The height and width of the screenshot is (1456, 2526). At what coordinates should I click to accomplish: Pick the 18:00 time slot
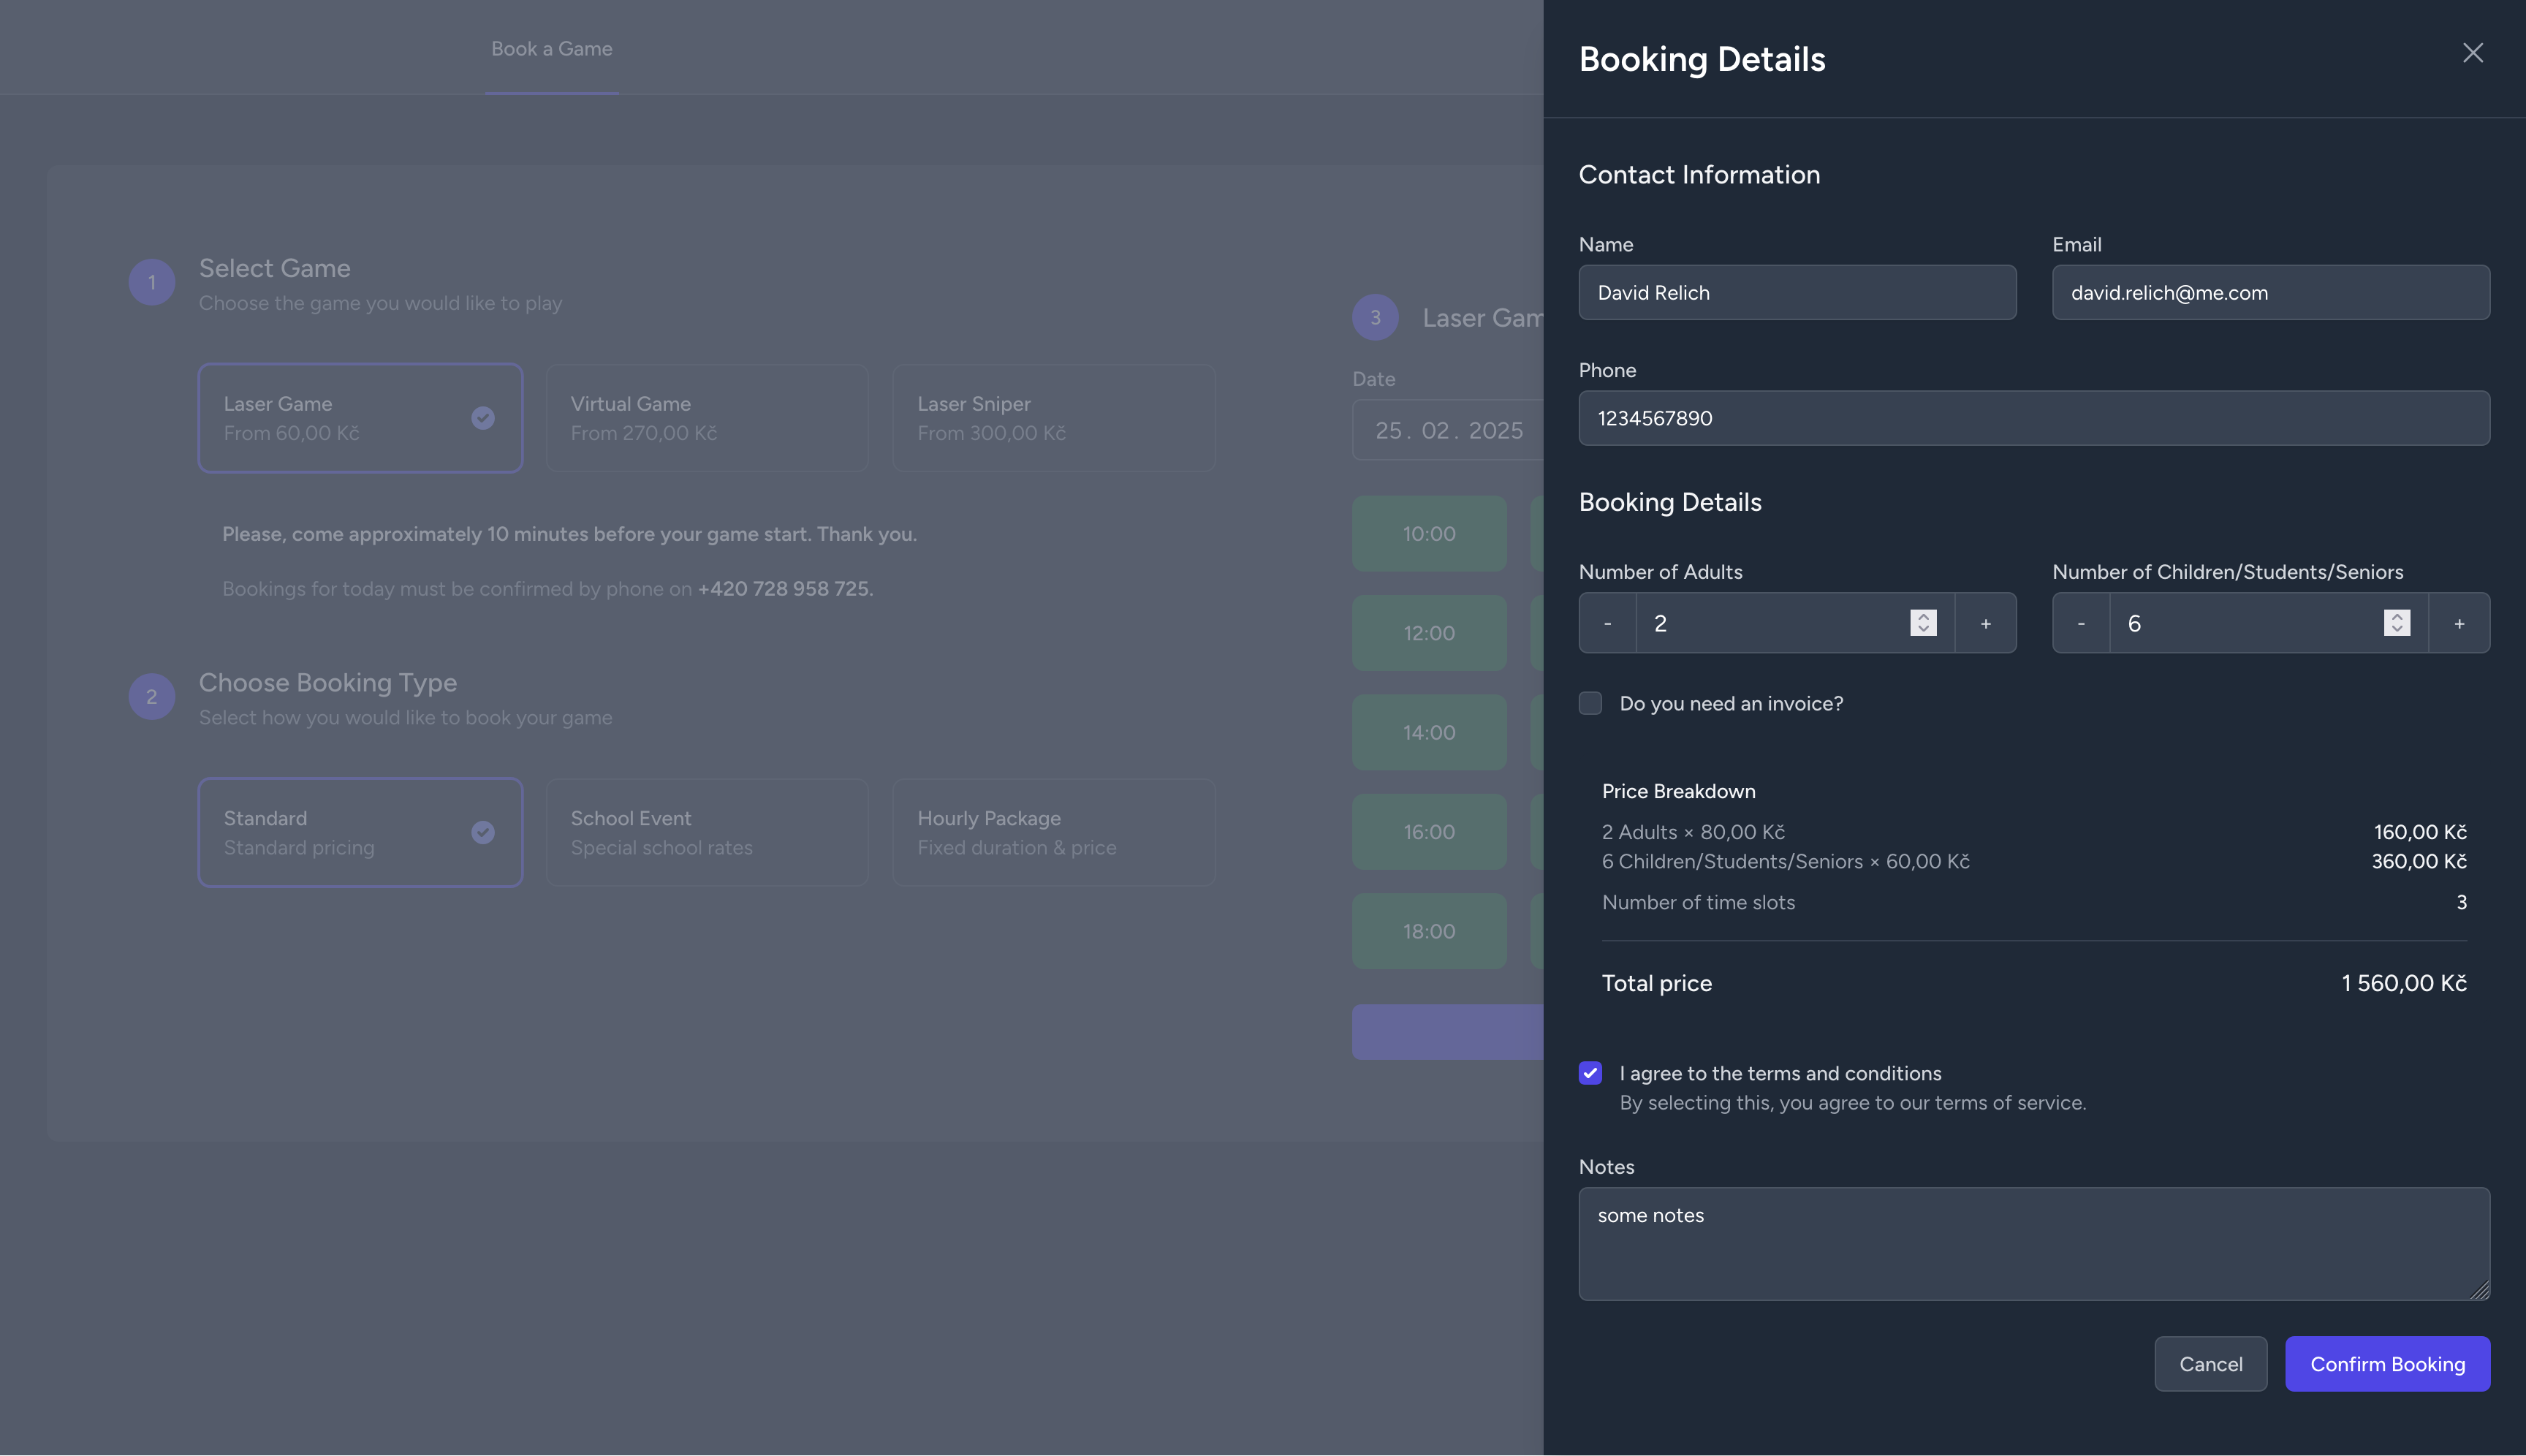pyautogui.click(x=1429, y=931)
